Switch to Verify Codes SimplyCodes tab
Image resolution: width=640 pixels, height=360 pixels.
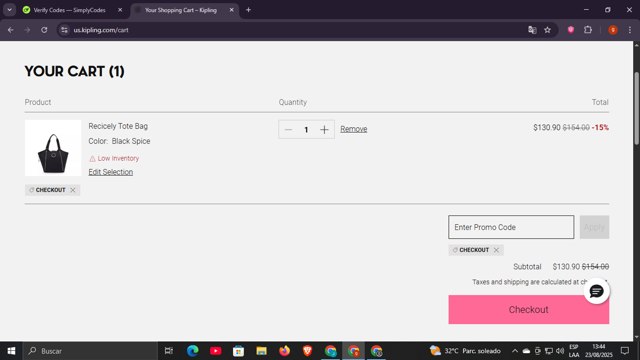point(69,10)
